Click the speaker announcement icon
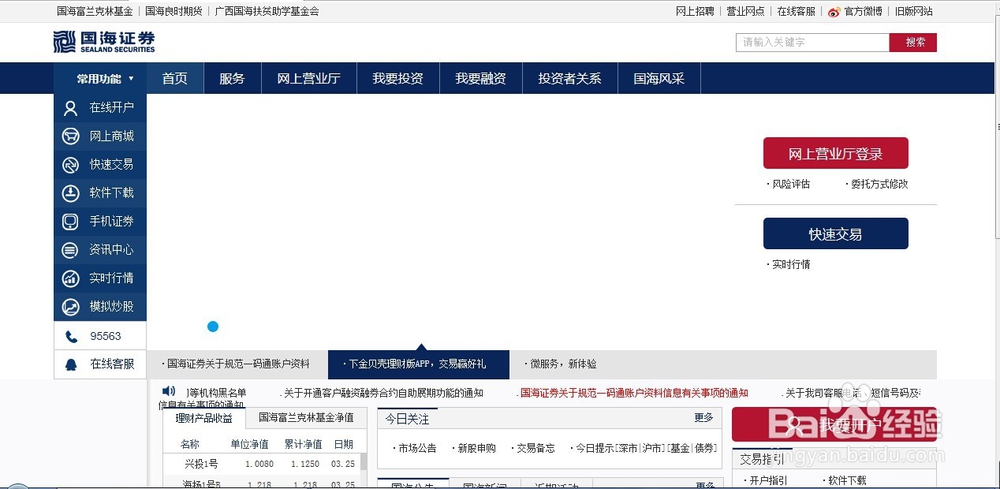Image resolution: width=1000 pixels, height=489 pixels. pyautogui.click(x=168, y=391)
